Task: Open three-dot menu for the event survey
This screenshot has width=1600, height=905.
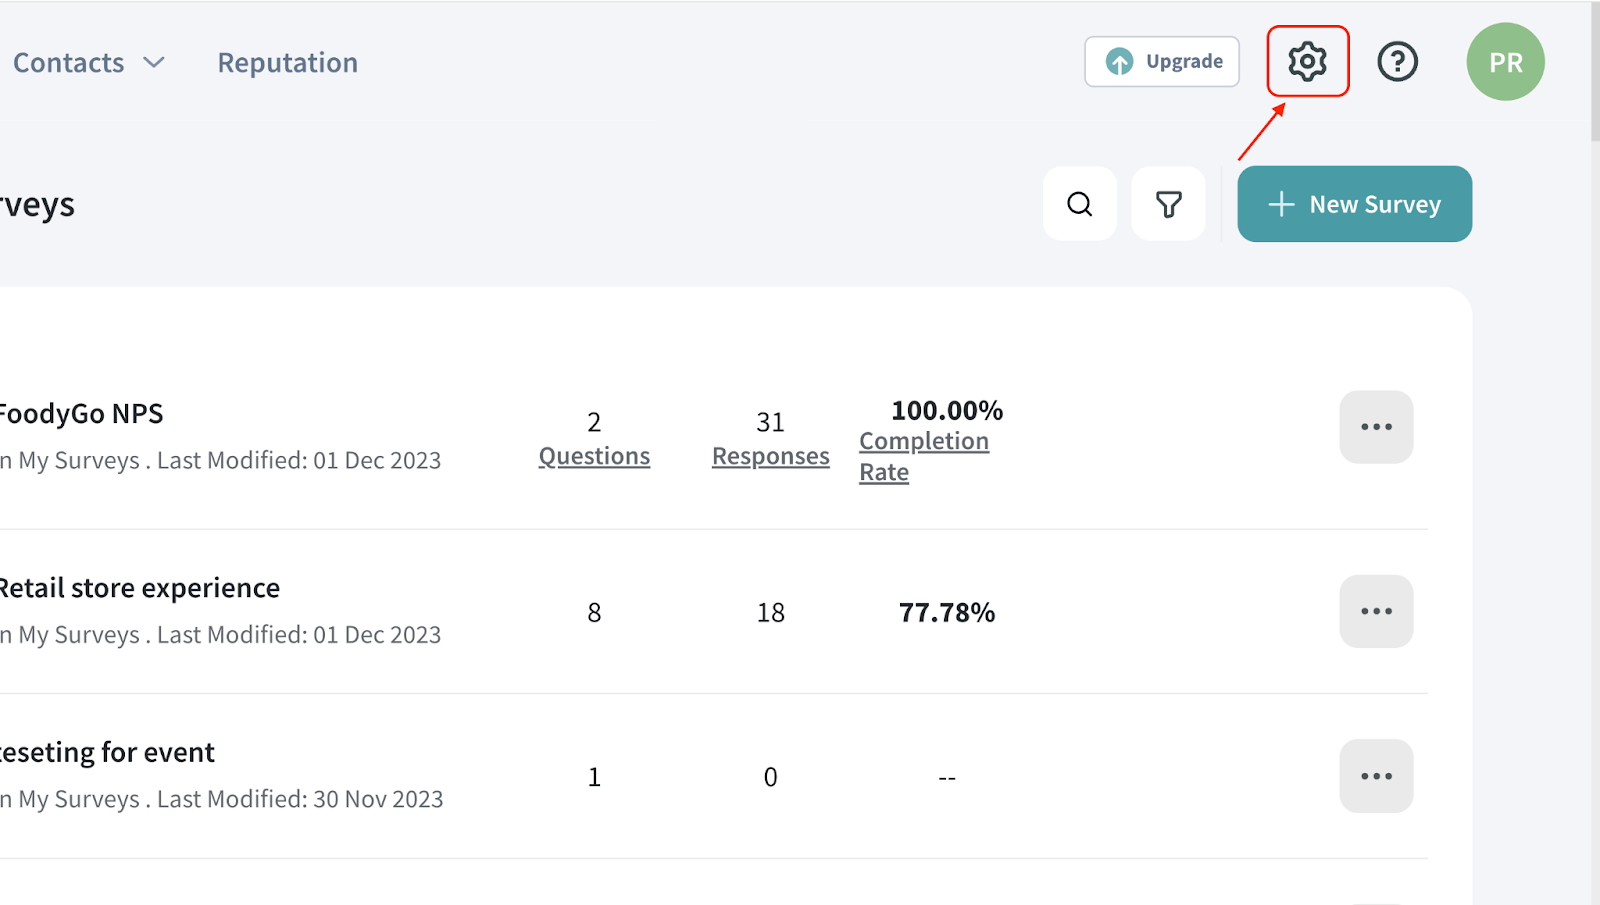Action: pyautogui.click(x=1376, y=776)
